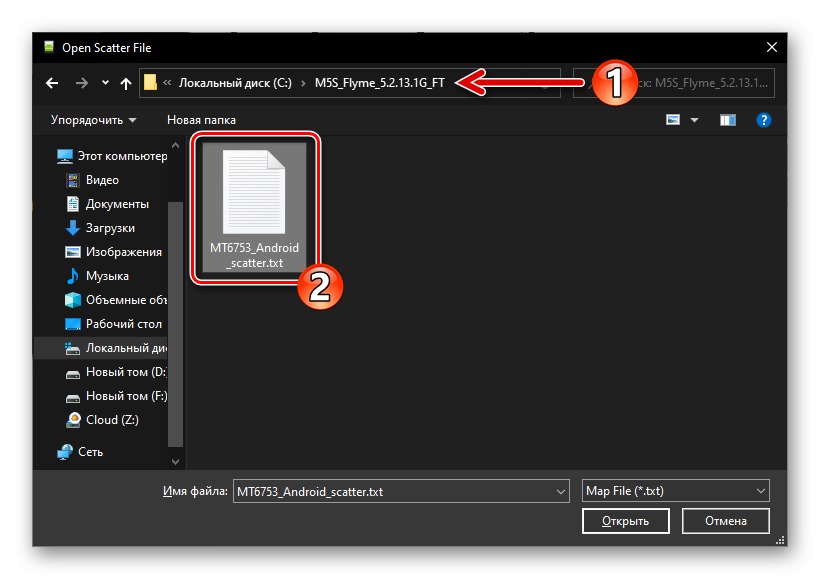The height and width of the screenshot is (579, 820).
Task: Click the sidebar scrollbar down arrow
Action: coord(175,461)
